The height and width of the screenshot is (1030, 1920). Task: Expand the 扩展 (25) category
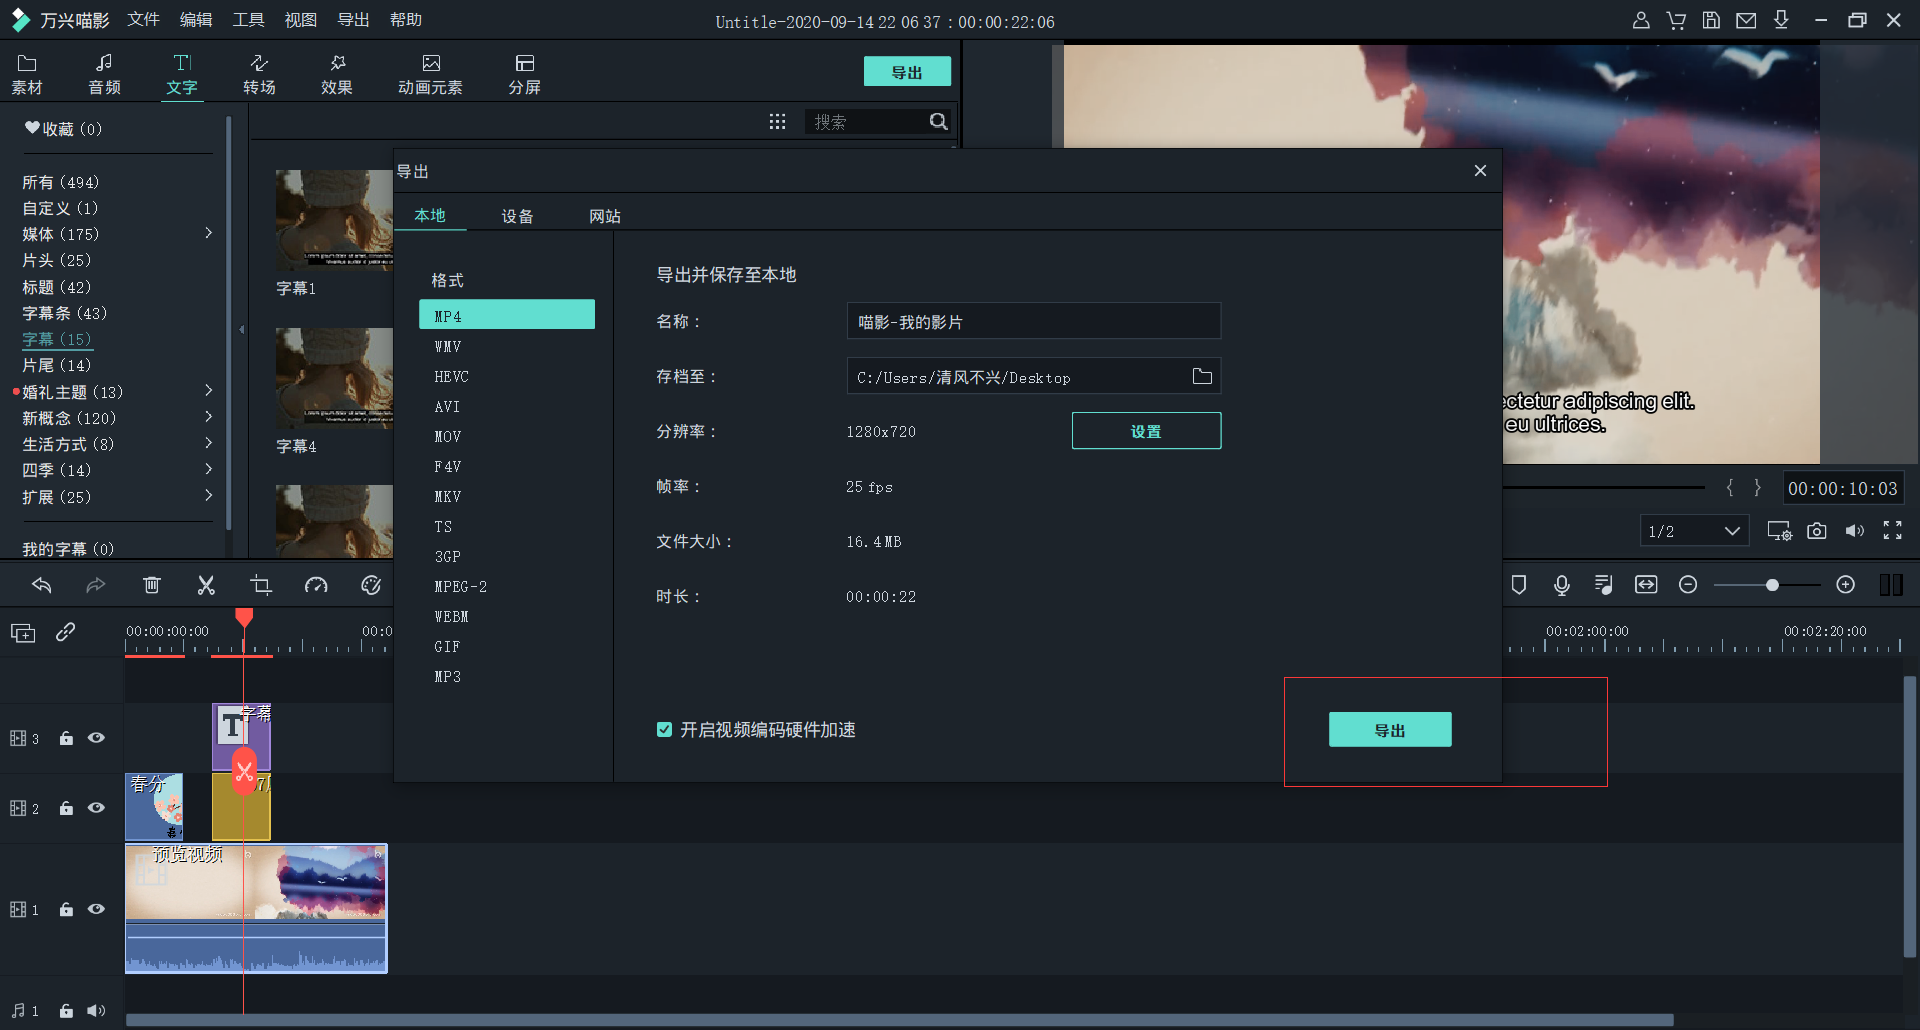208,495
